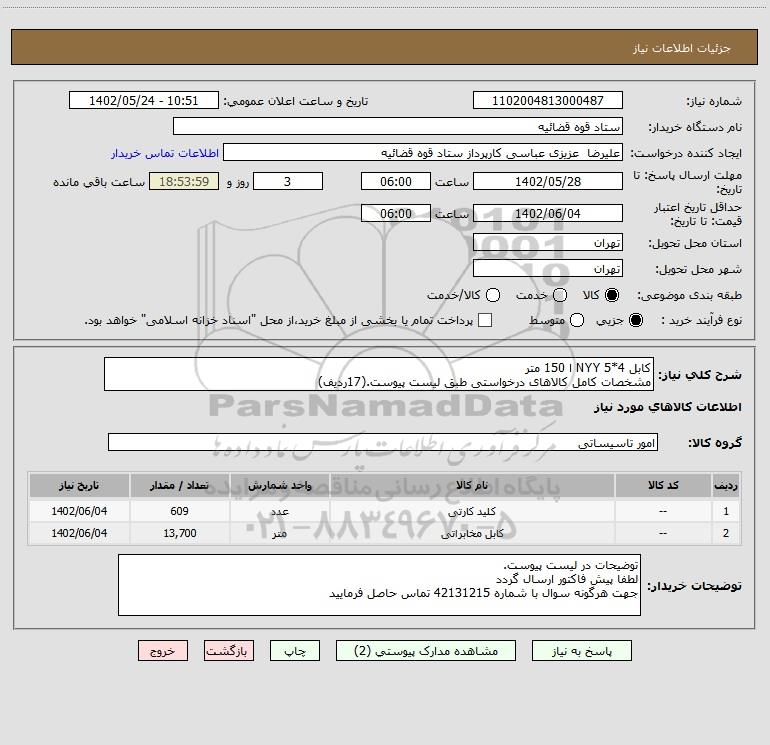Image resolution: width=770 pixels, height=745 pixels.
Task: Click the price validity time 06:00 field
Action: pyautogui.click(x=396, y=213)
